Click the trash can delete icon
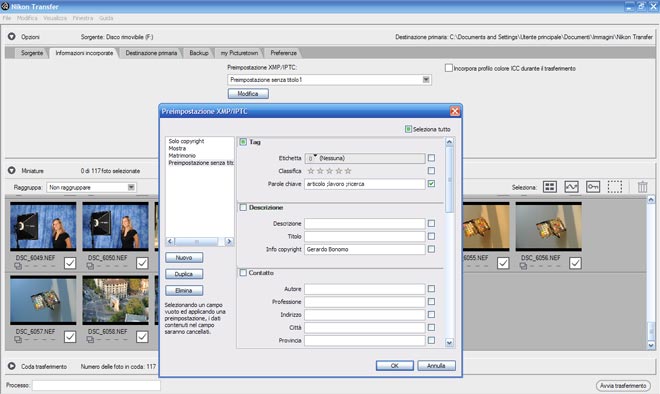The image size is (660, 394). [x=642, y=187]
